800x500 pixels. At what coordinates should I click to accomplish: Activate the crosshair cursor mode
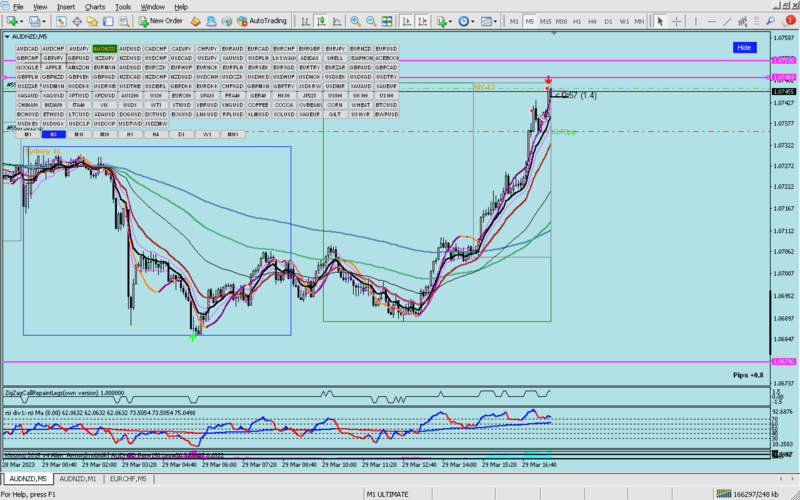(676, 21)
